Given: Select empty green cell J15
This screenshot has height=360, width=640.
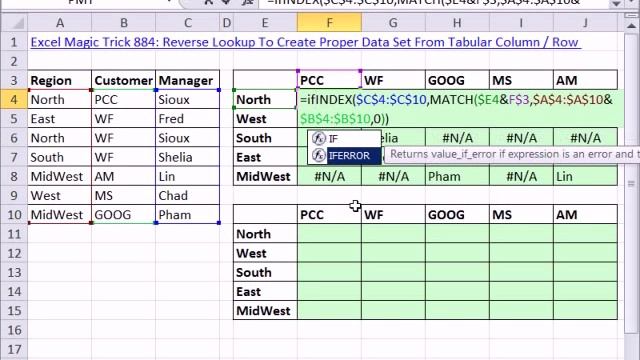Looking at the screenshot, I should coord(585,311).
